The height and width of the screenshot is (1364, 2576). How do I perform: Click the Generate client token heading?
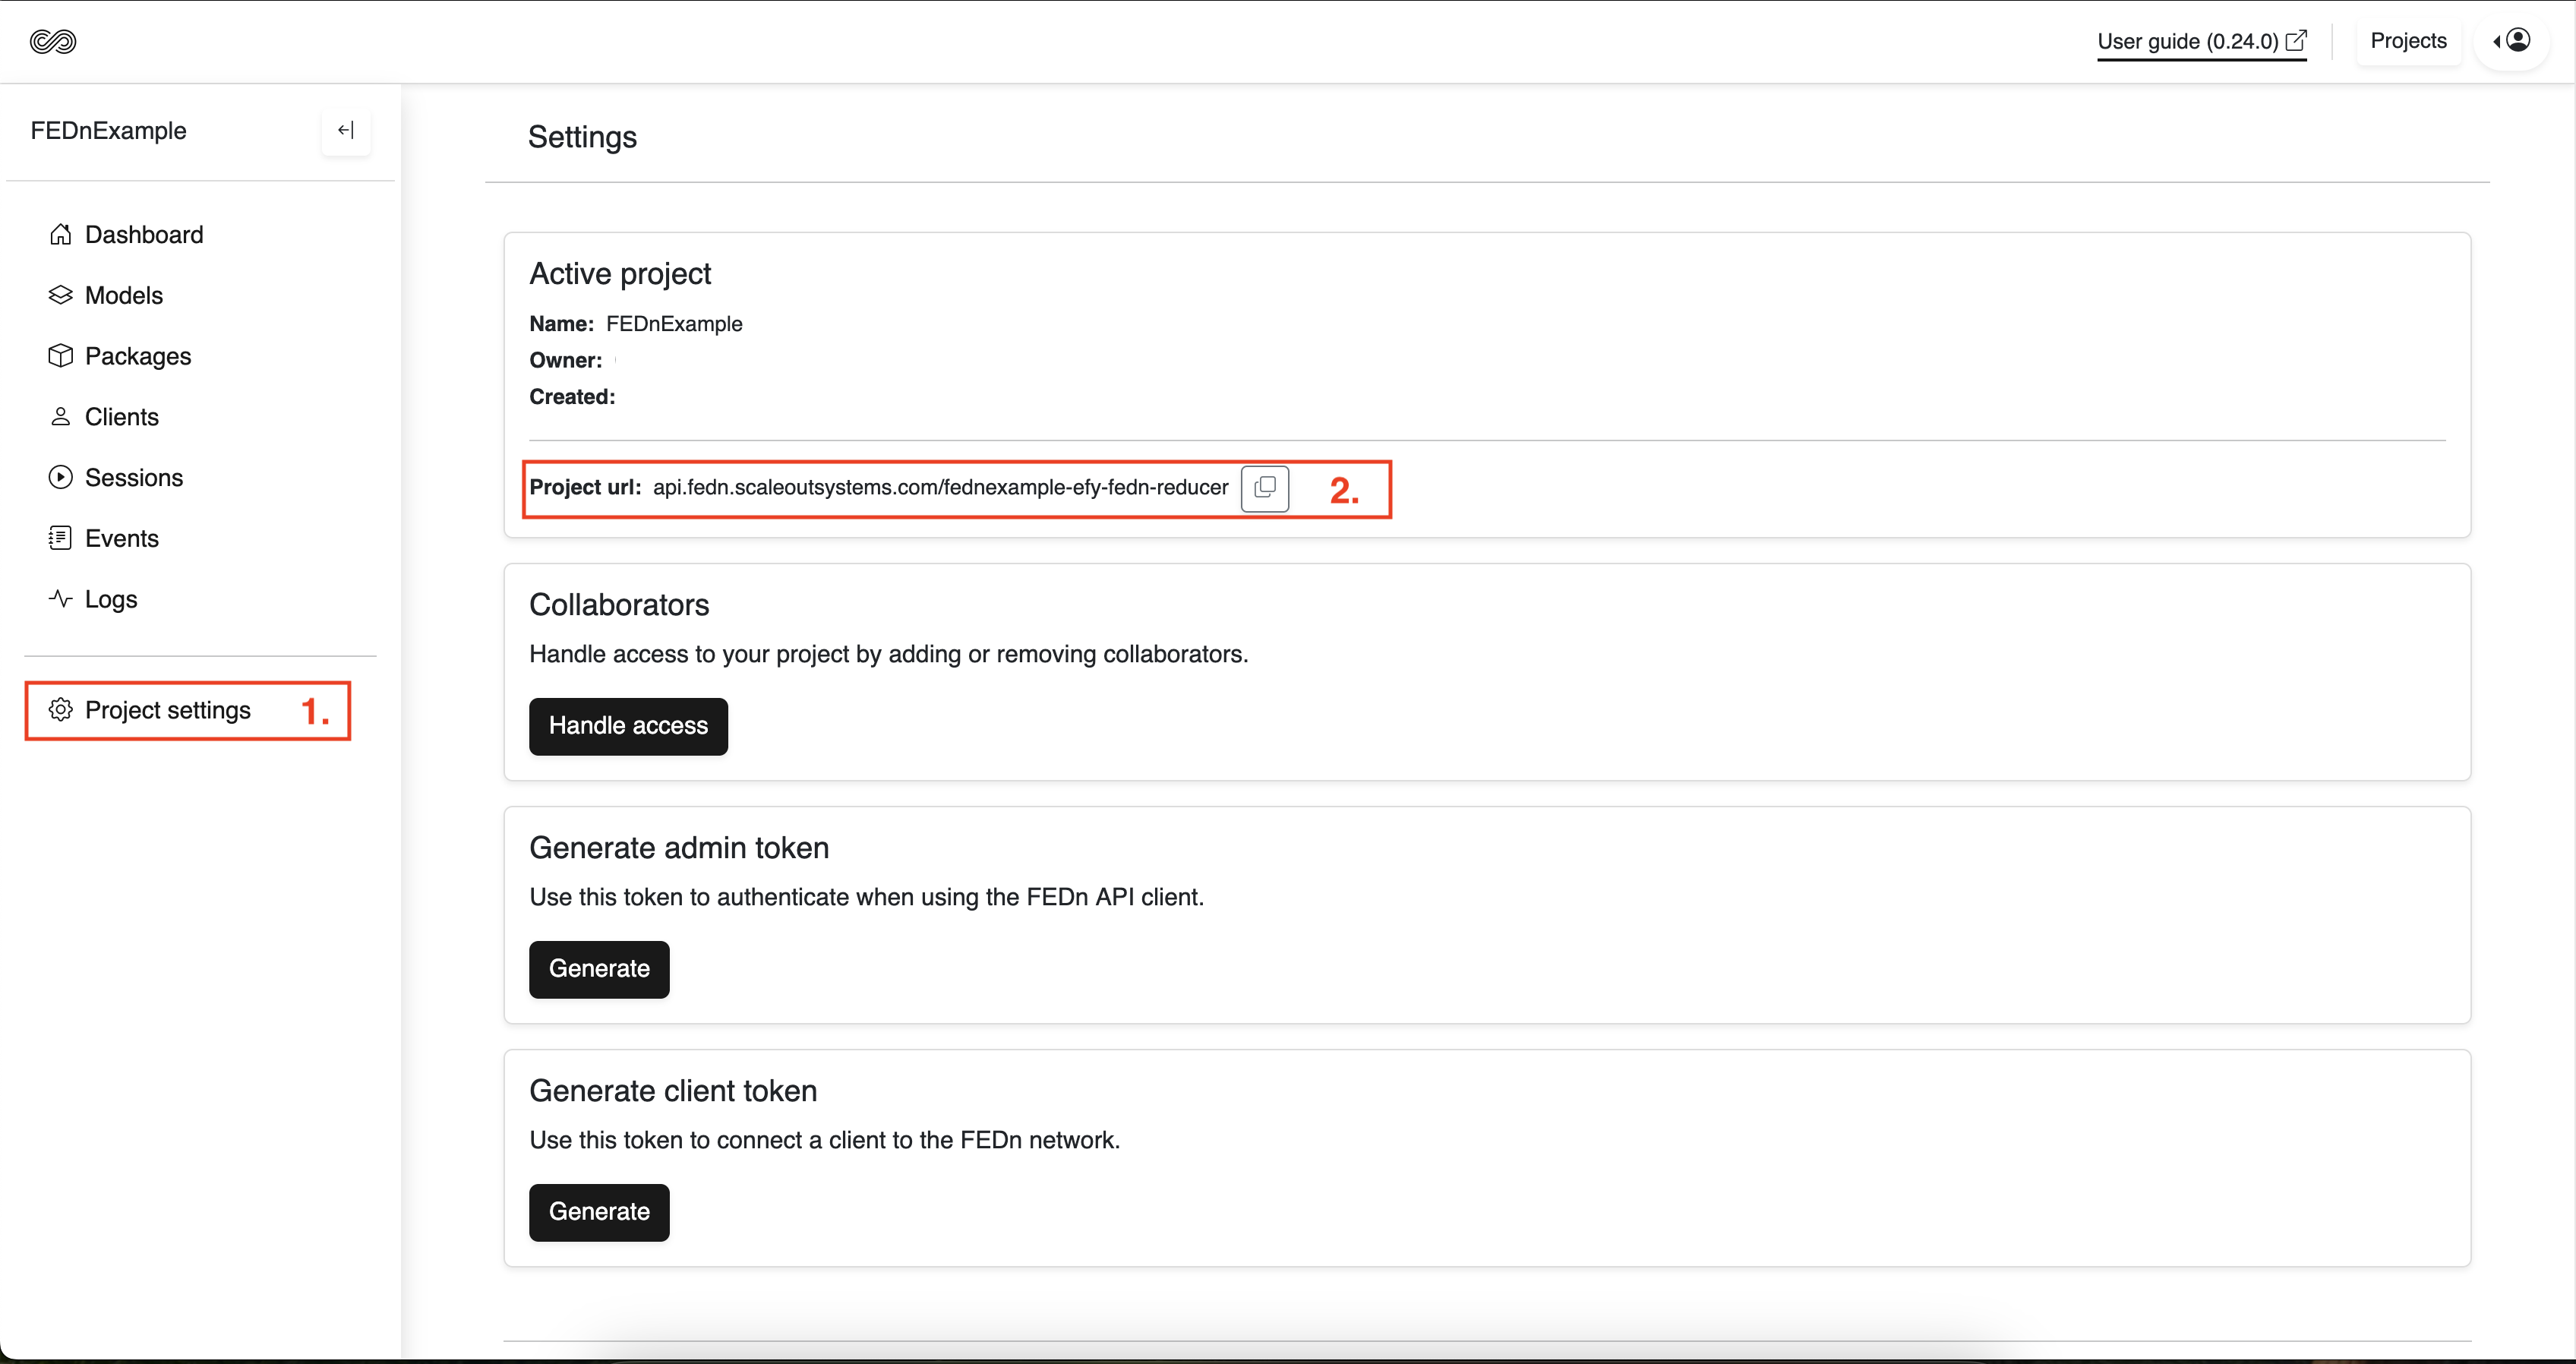click(673, 1091)
